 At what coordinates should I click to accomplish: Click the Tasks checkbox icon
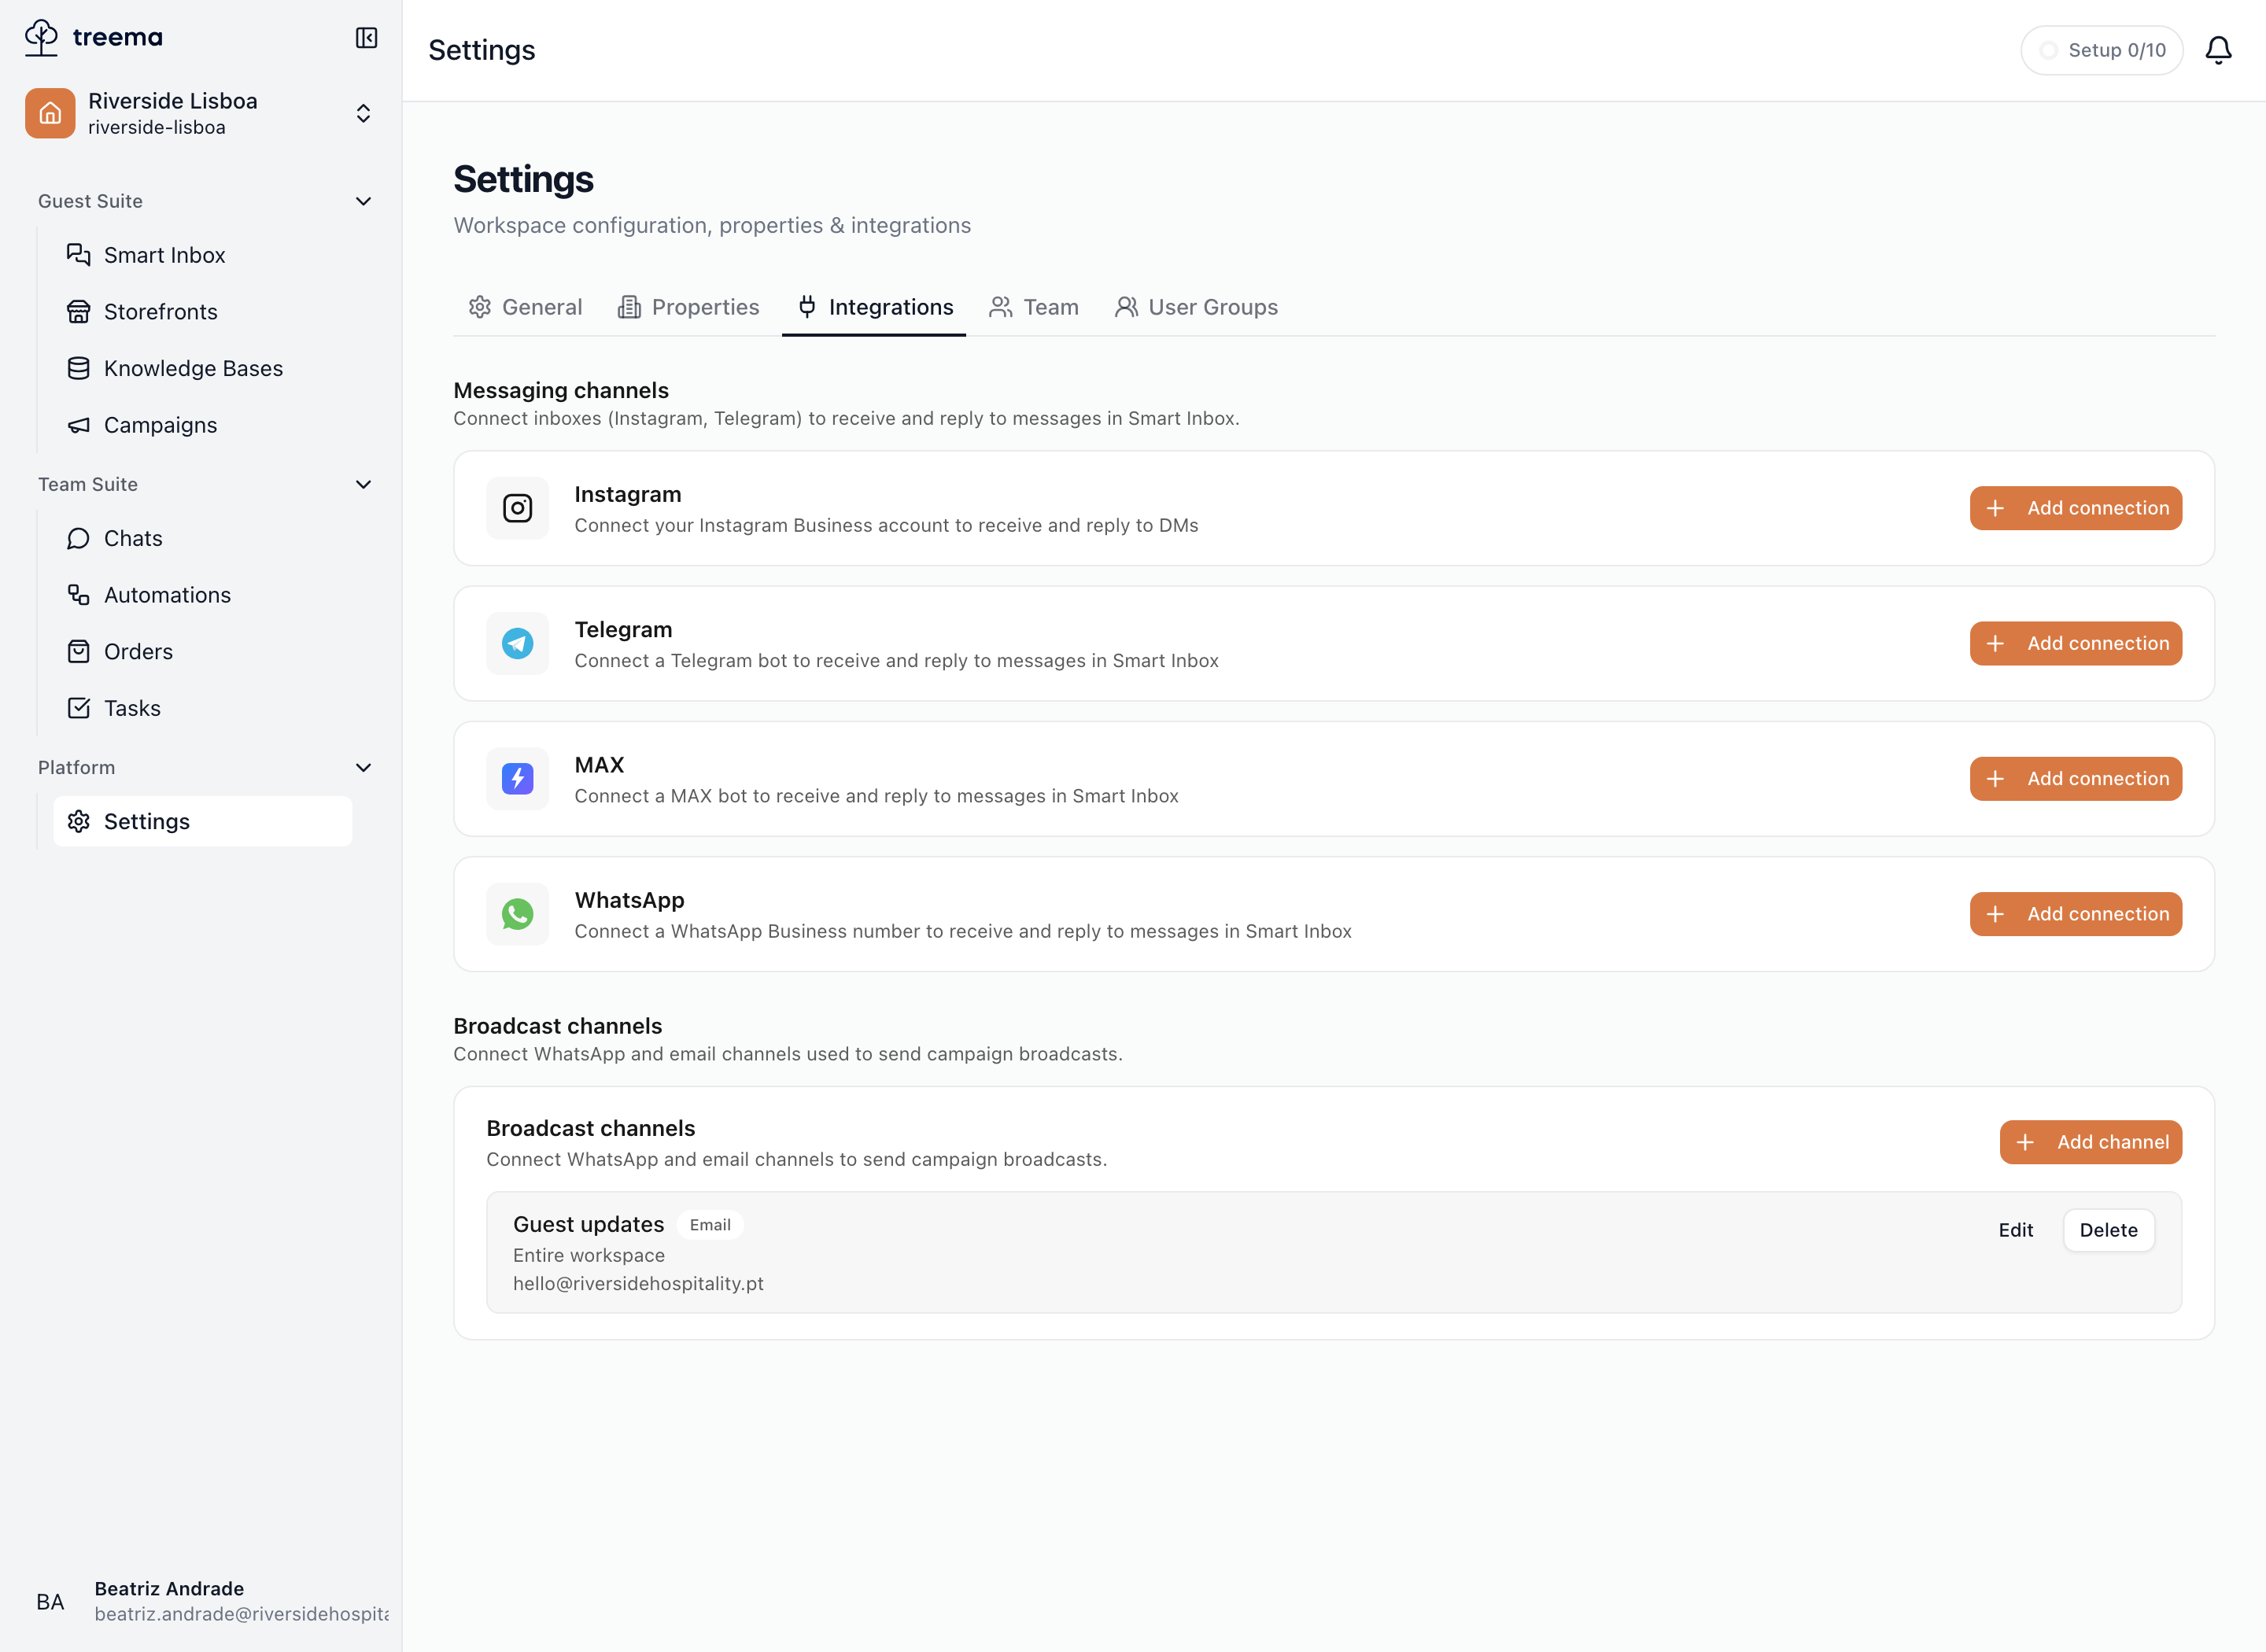tap(78, 708)
